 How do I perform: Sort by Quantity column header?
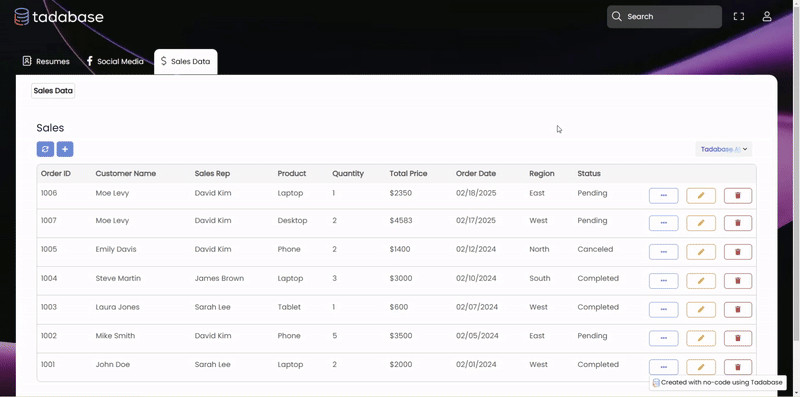(348, 173)
